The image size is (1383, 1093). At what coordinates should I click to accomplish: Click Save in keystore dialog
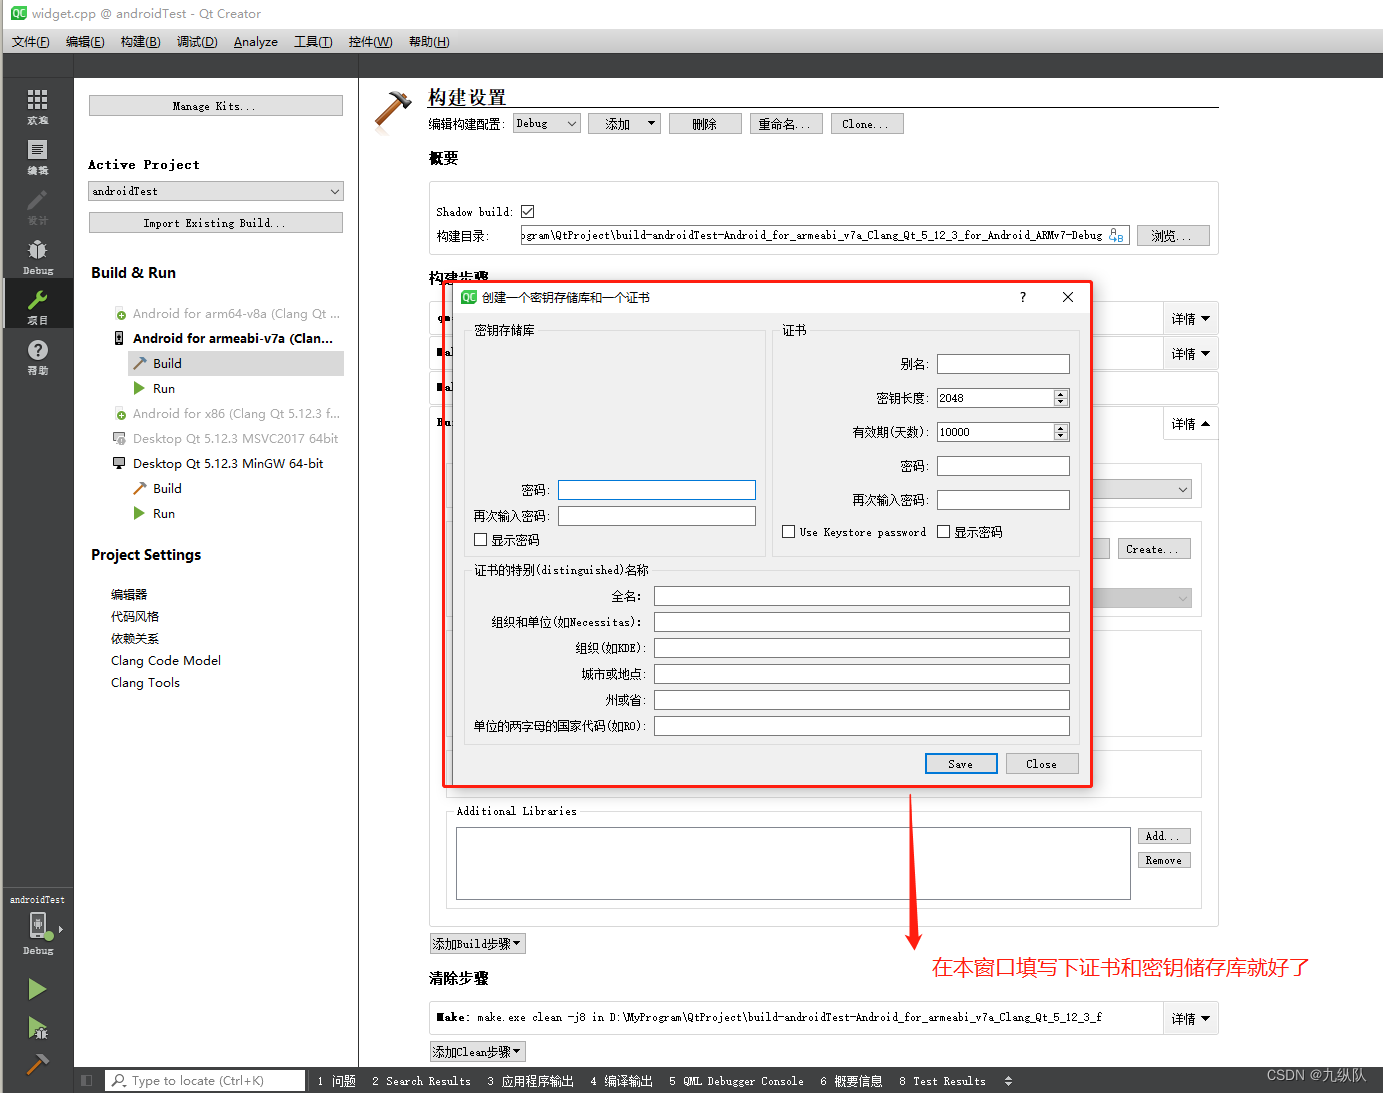pos(961,764)
